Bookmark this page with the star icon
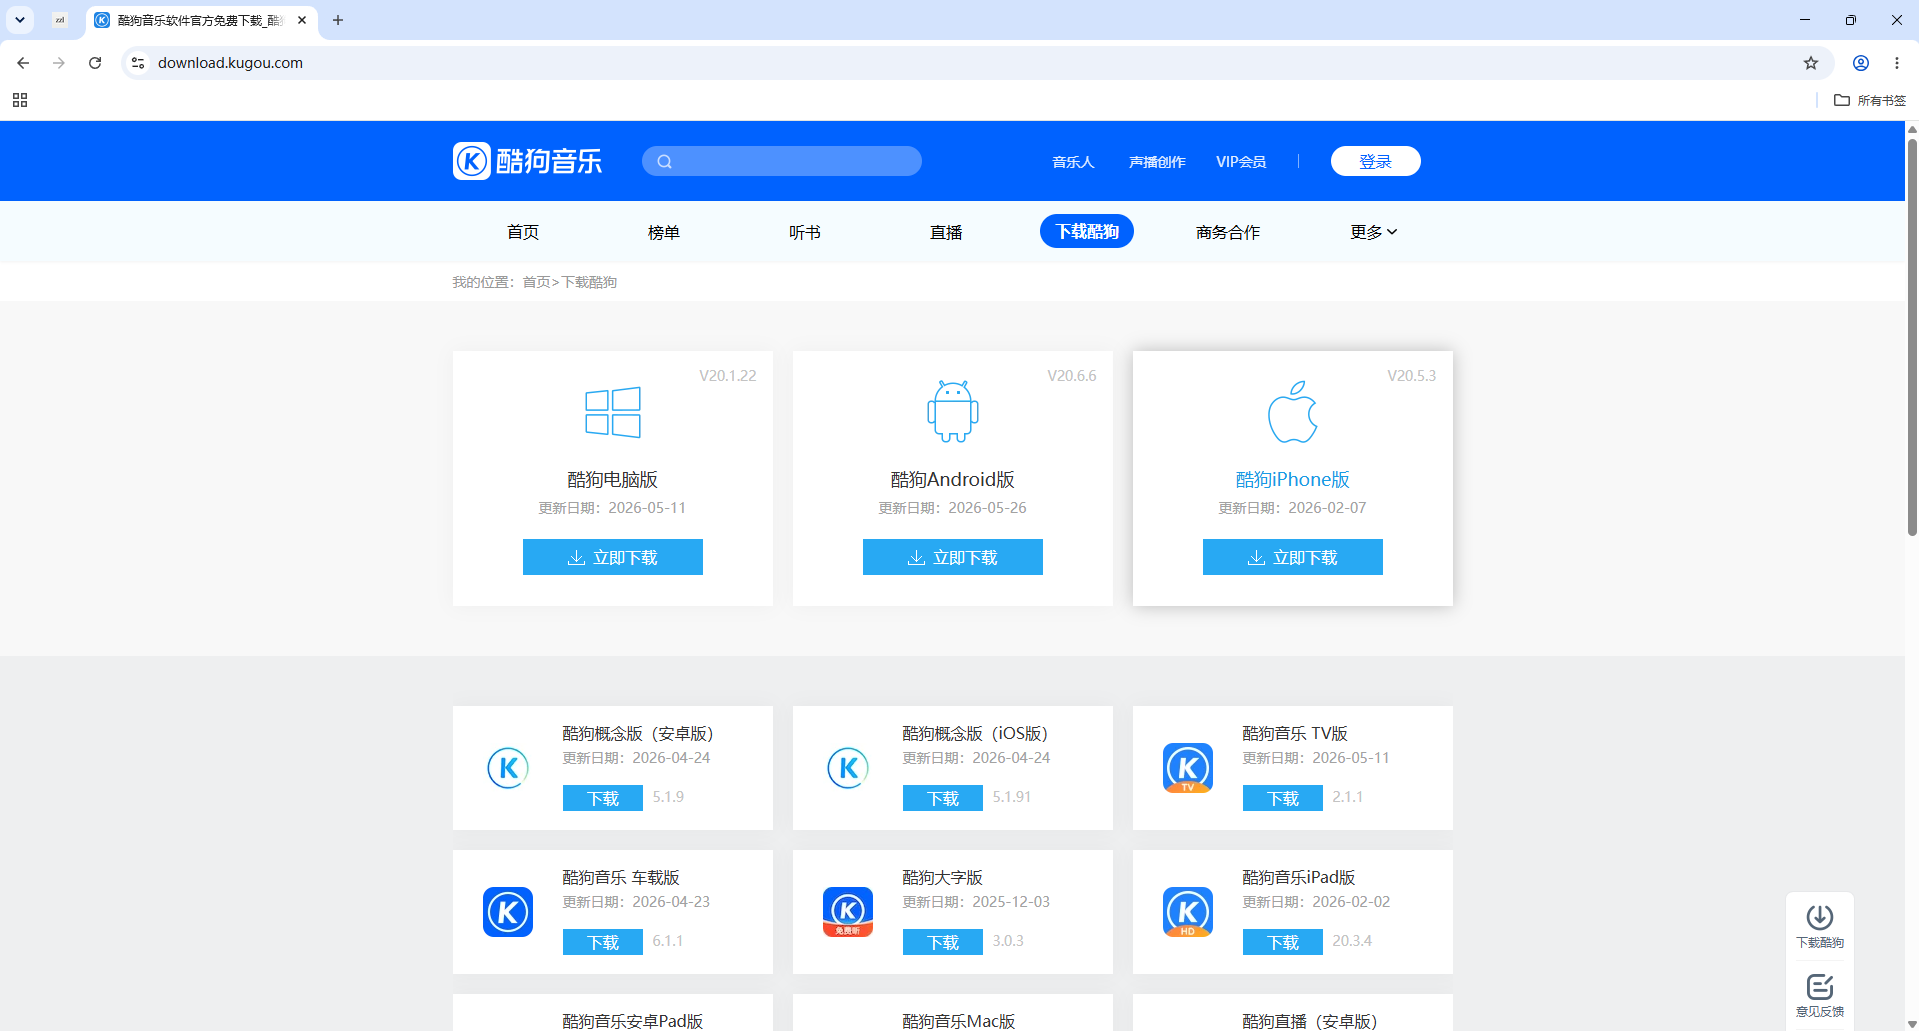This screenshot has height=1031, width=1919. [1811, 63]
